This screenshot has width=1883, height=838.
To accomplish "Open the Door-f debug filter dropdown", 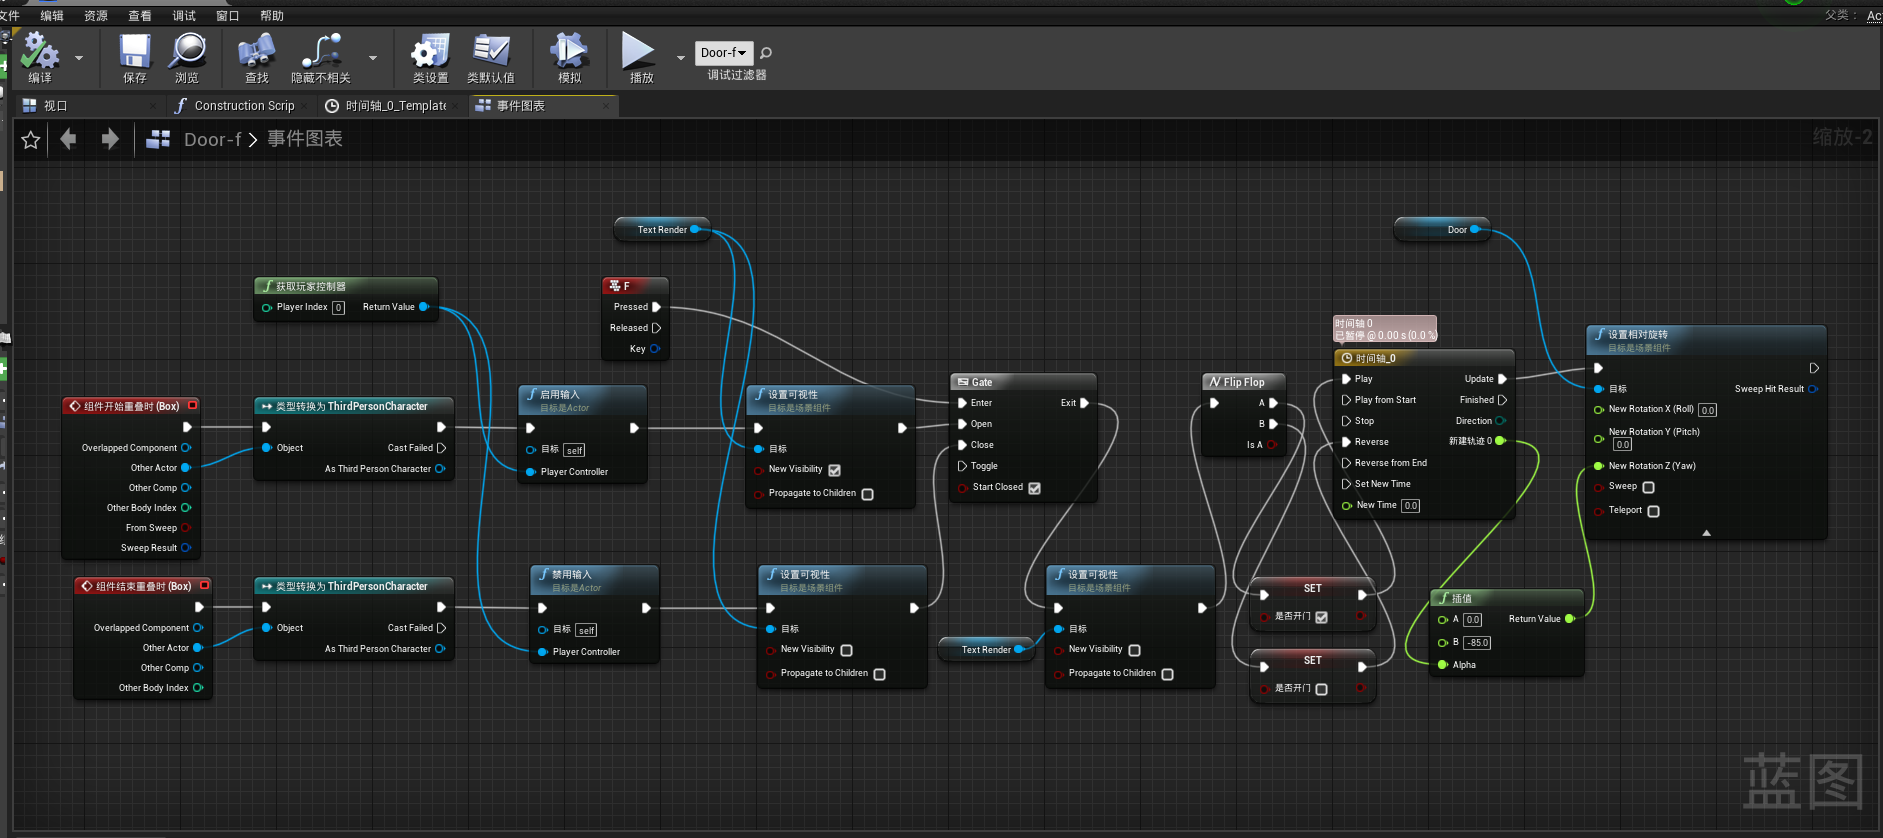I will point(723,53).
